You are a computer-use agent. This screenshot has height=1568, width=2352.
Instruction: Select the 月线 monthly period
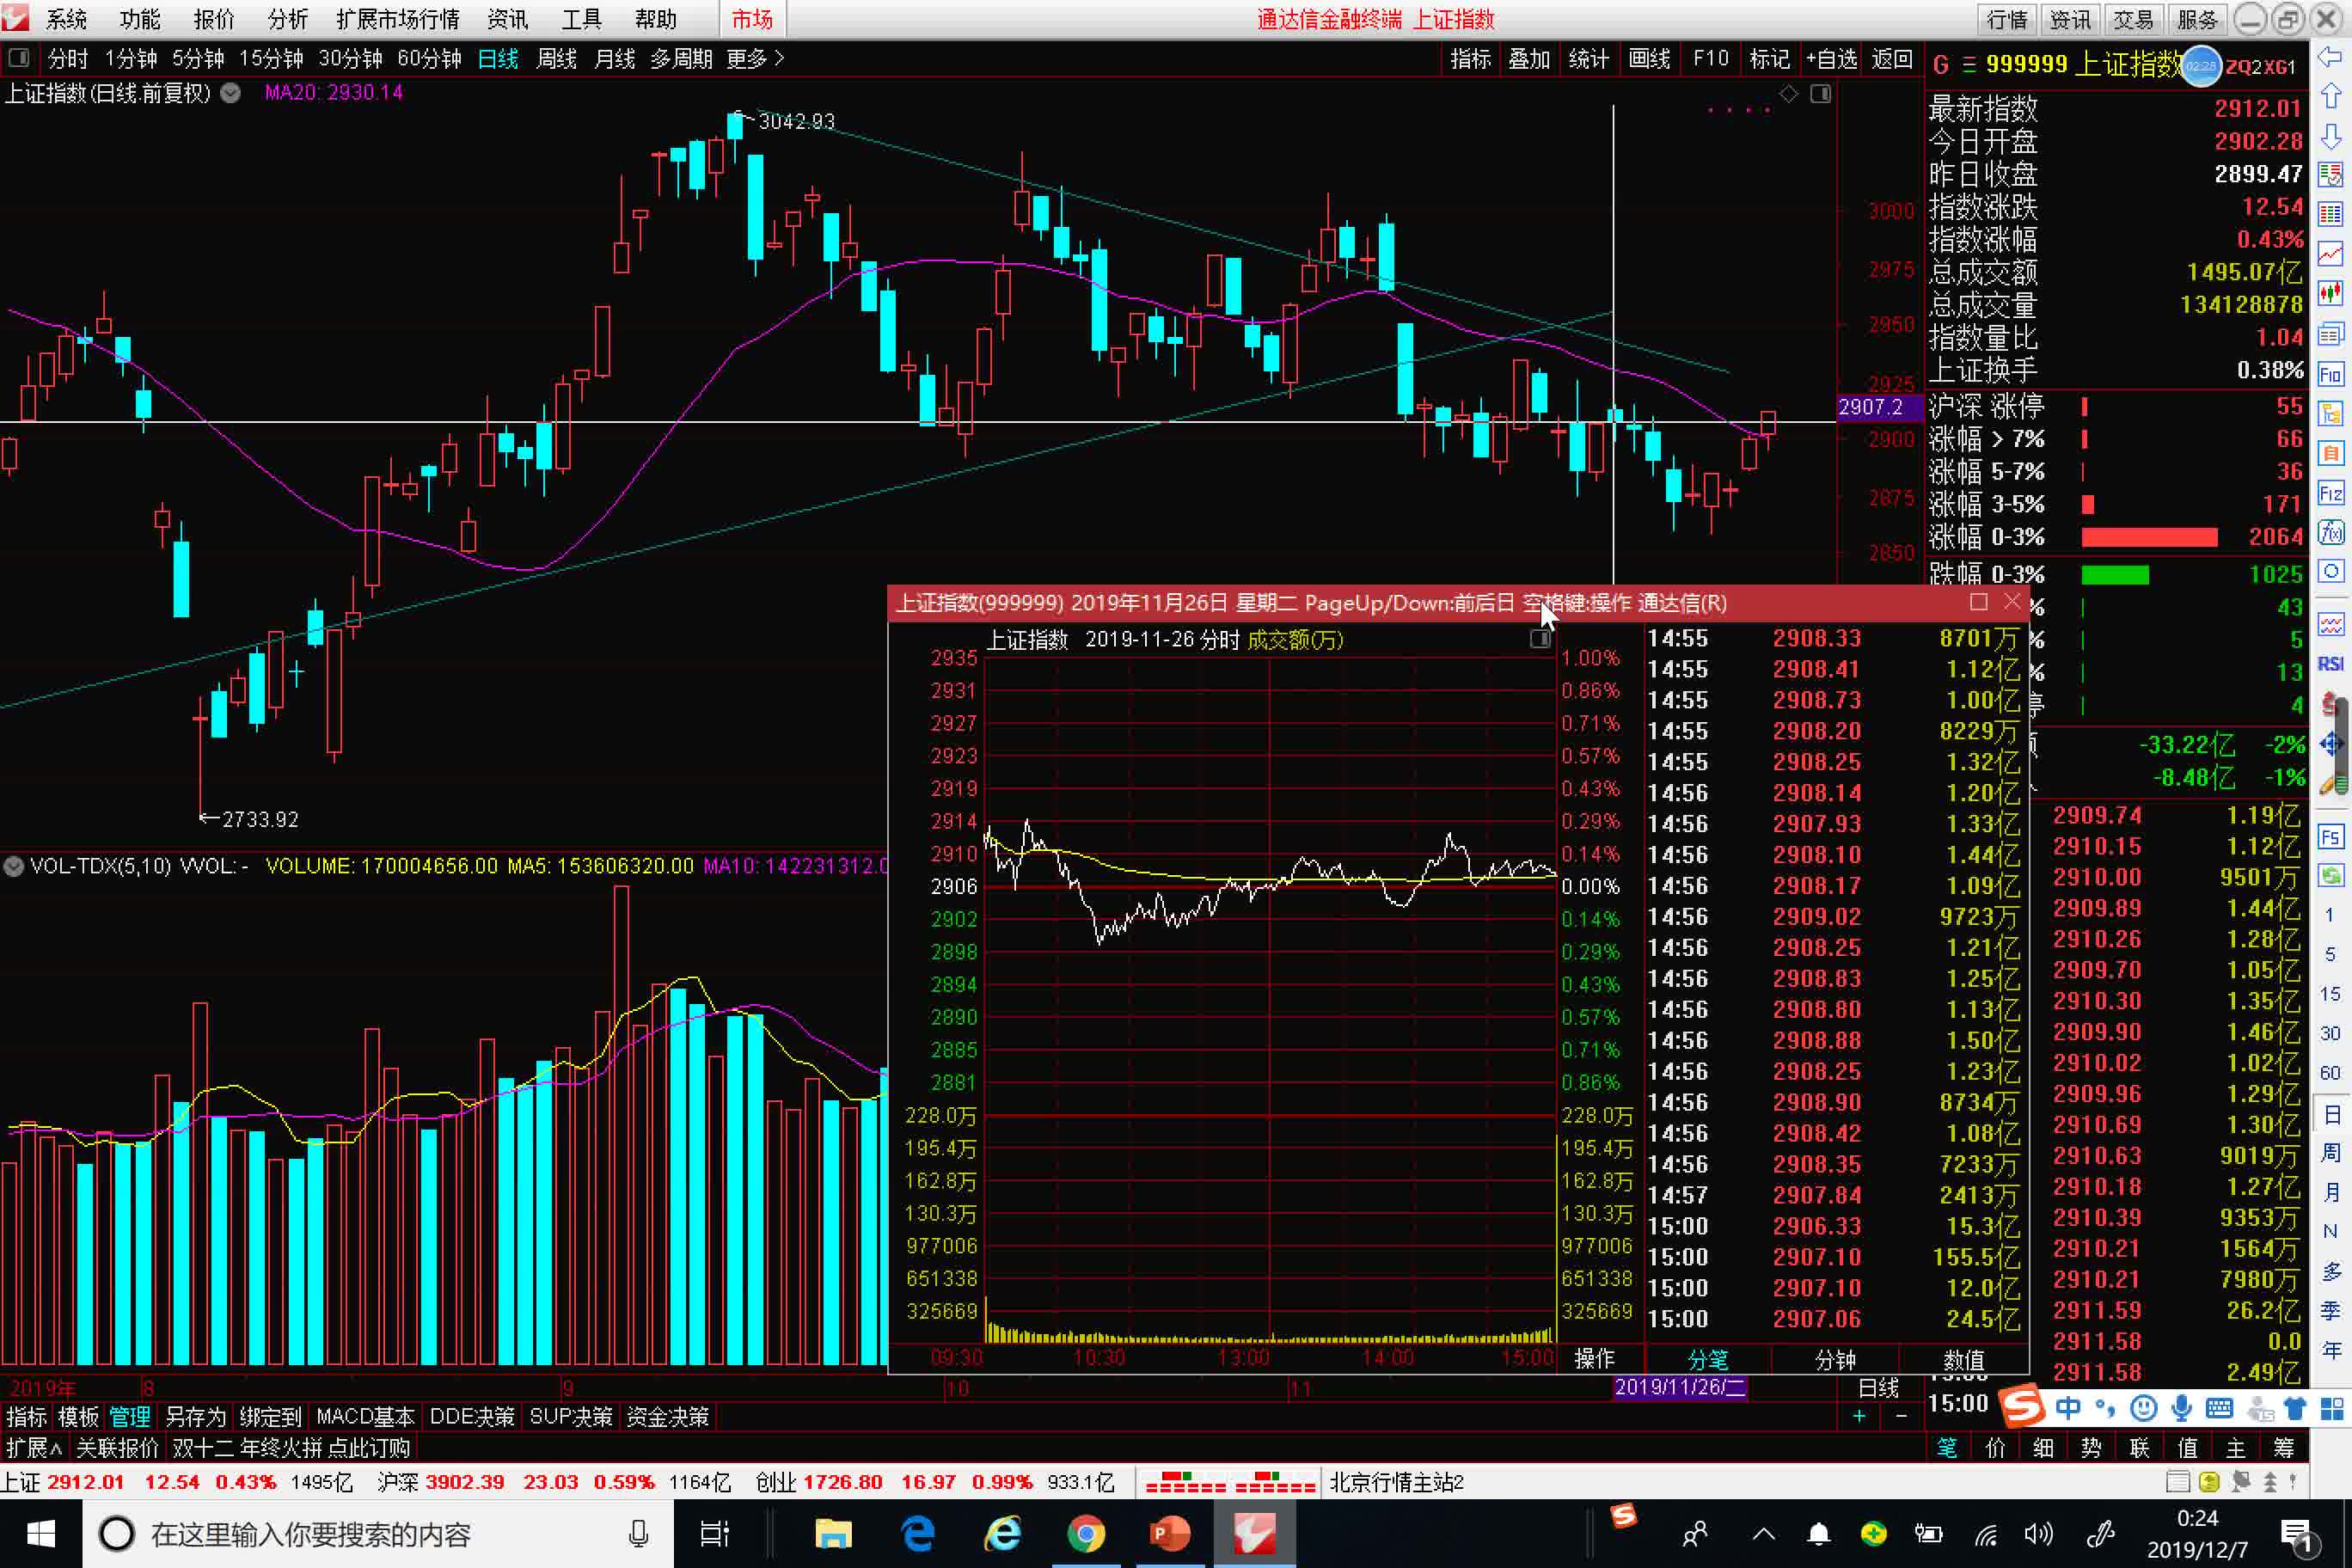(x=614, y=59)
